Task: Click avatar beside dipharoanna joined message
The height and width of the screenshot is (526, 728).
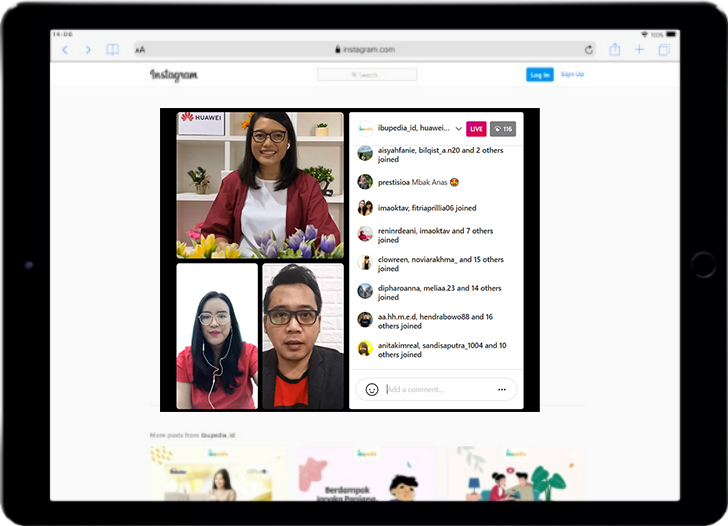Action: pyautogui.click(x=365, y=291)
